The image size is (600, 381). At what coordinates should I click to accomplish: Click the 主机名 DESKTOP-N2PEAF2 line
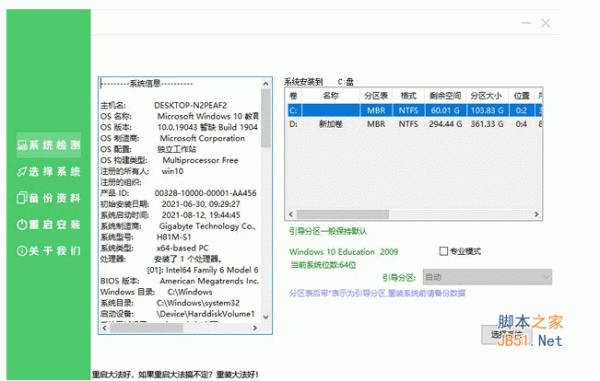click(x=163, y=105)
